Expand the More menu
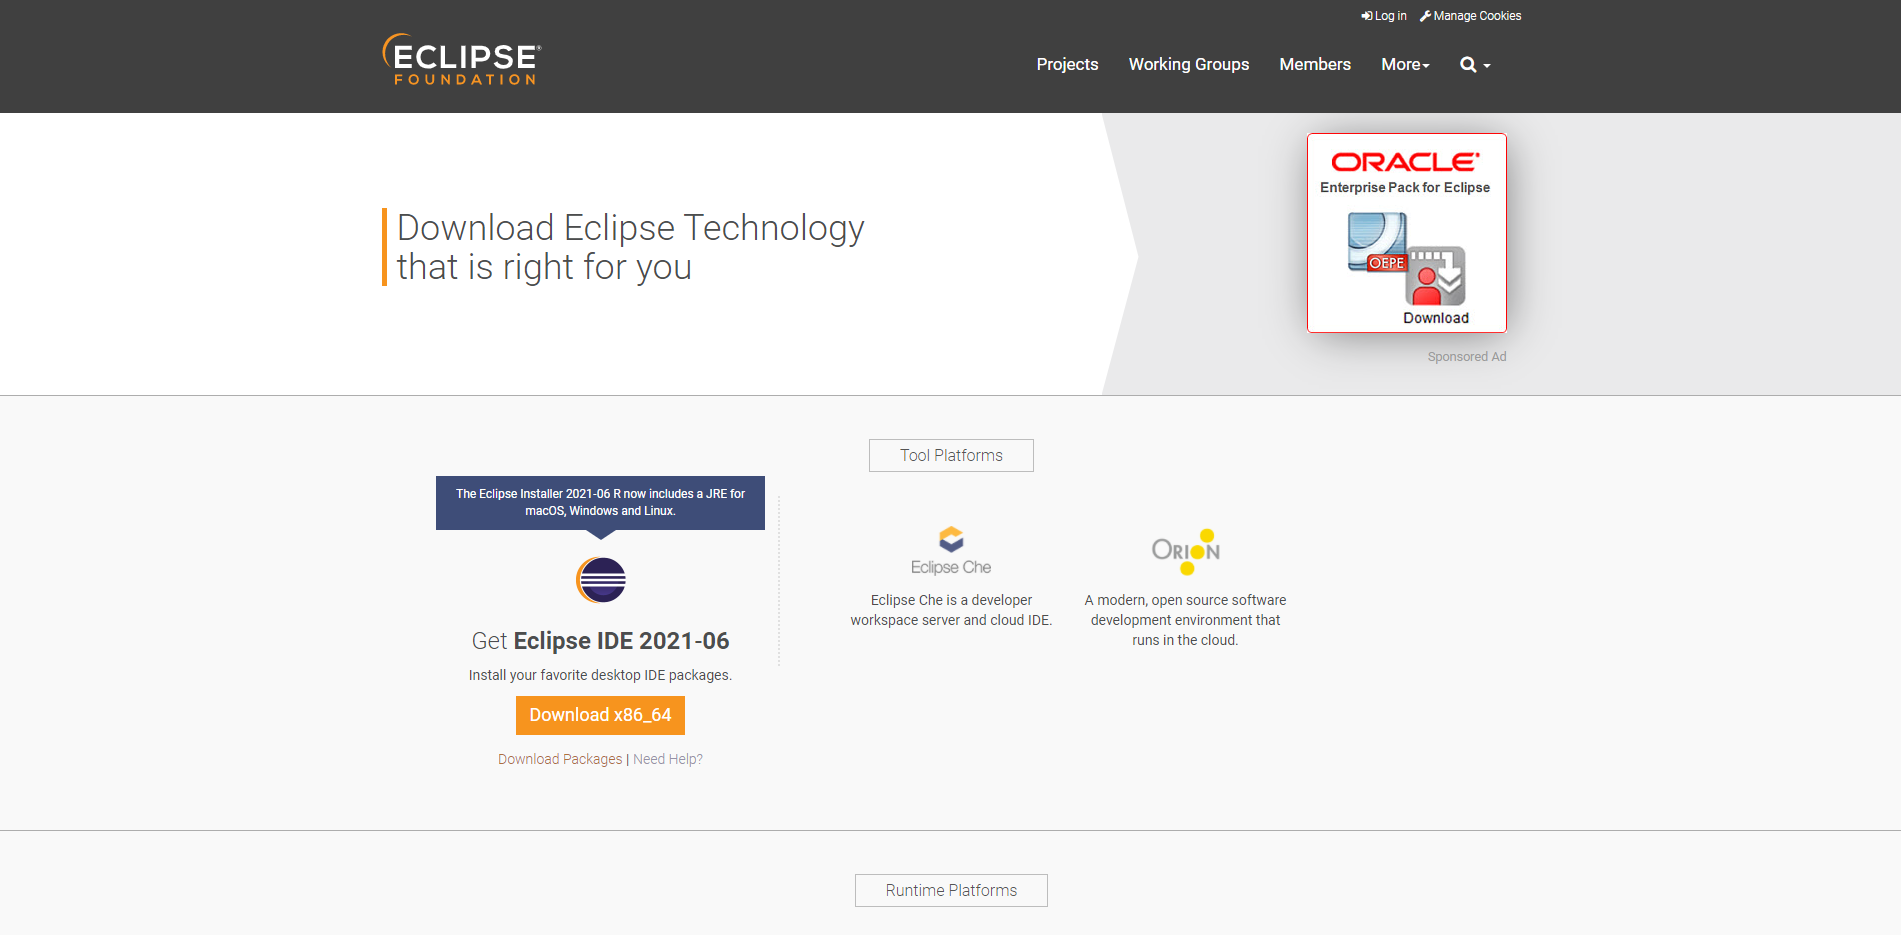This screenshot has width=1901, height=935. tap(1405, 65)
